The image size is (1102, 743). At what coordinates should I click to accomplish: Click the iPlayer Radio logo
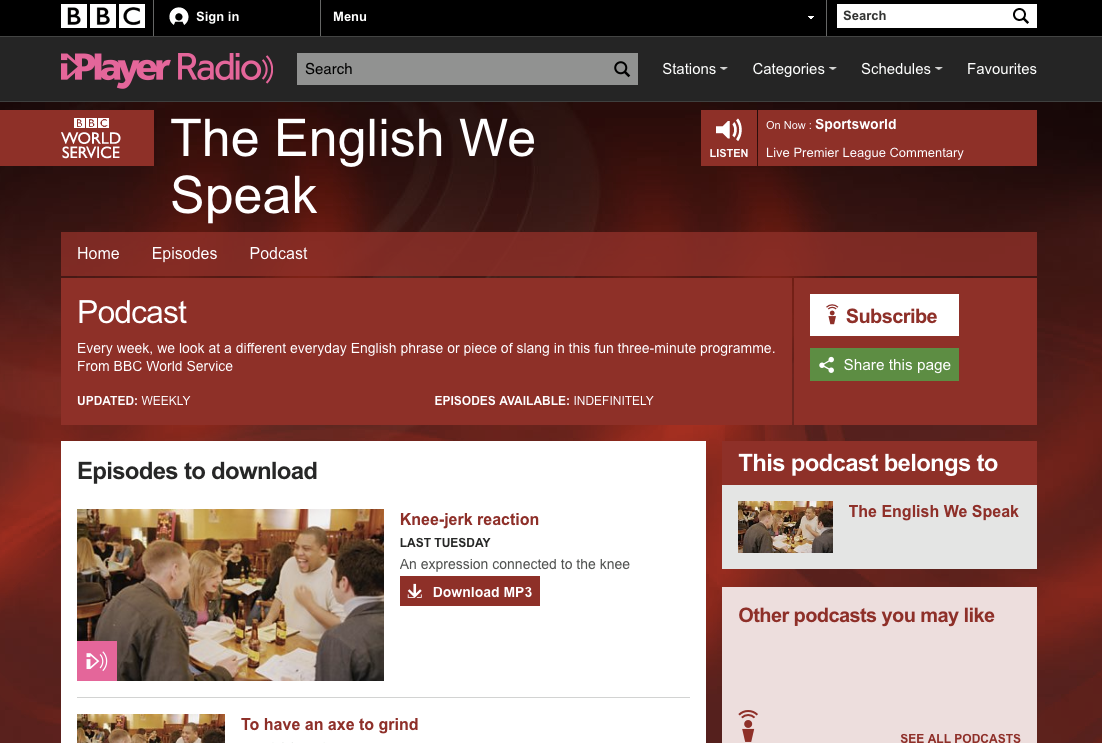click(x=167, y=69)
